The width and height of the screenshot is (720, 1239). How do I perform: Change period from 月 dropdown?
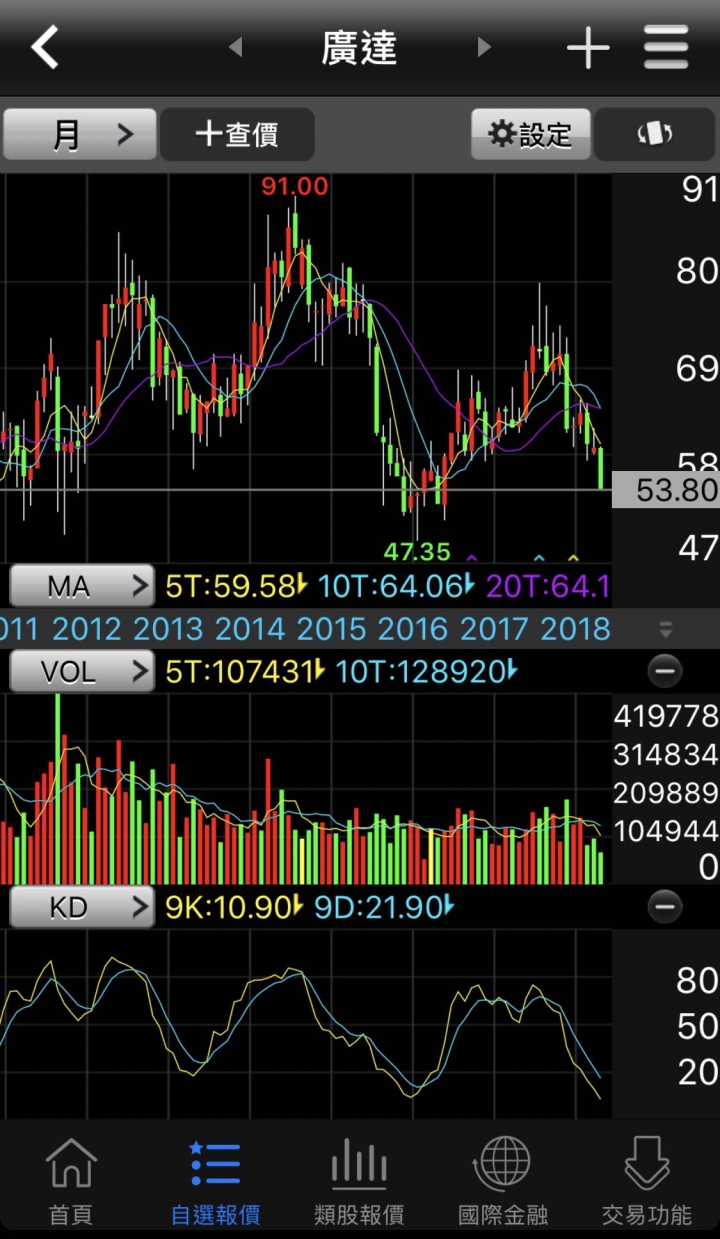click(80, 134)
